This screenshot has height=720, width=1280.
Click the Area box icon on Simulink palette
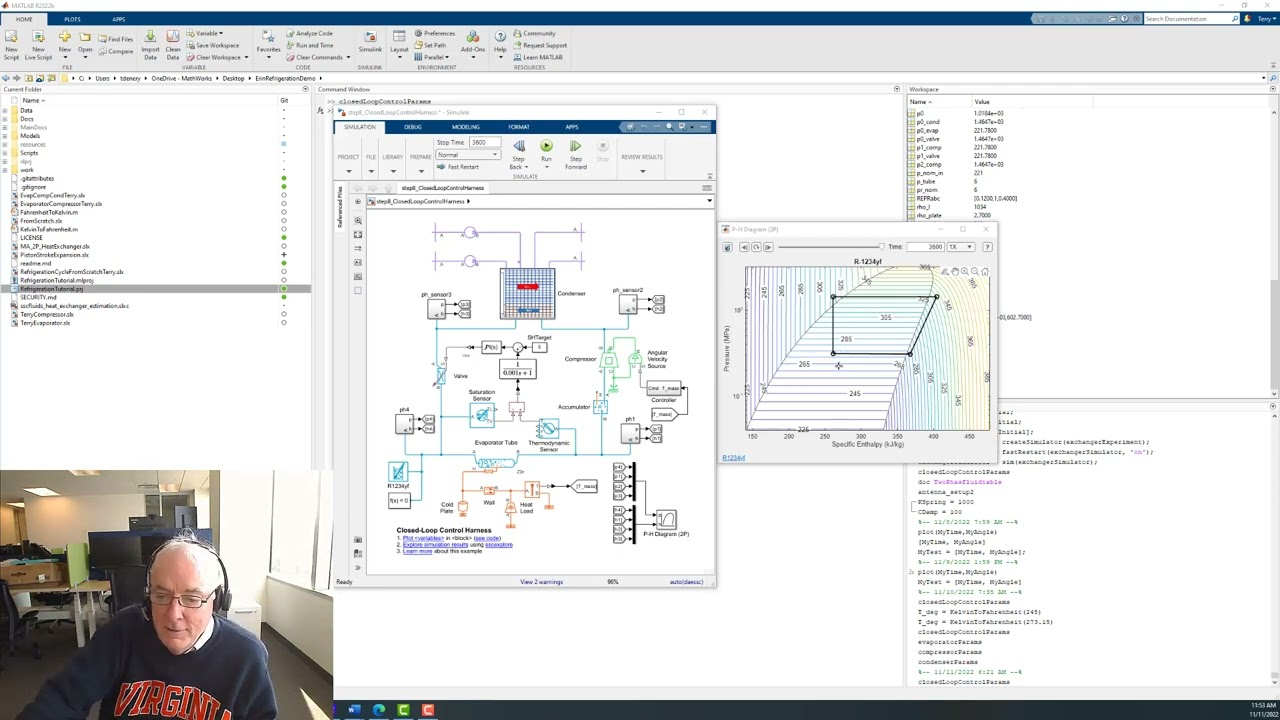(358, 290)
